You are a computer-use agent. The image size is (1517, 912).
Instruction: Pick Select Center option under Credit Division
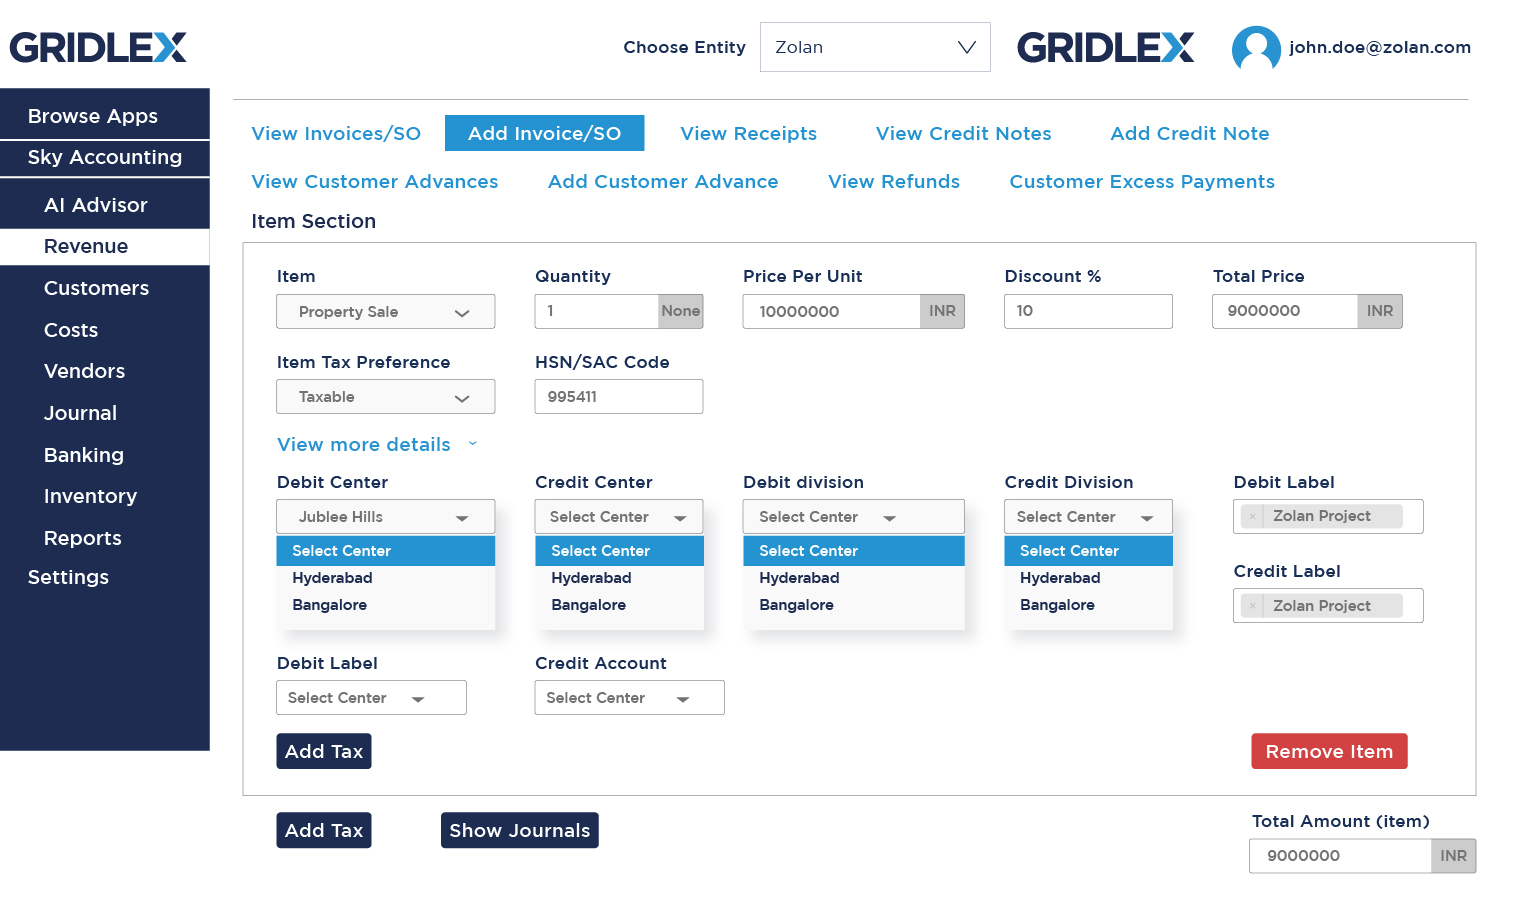[1088, 551]
